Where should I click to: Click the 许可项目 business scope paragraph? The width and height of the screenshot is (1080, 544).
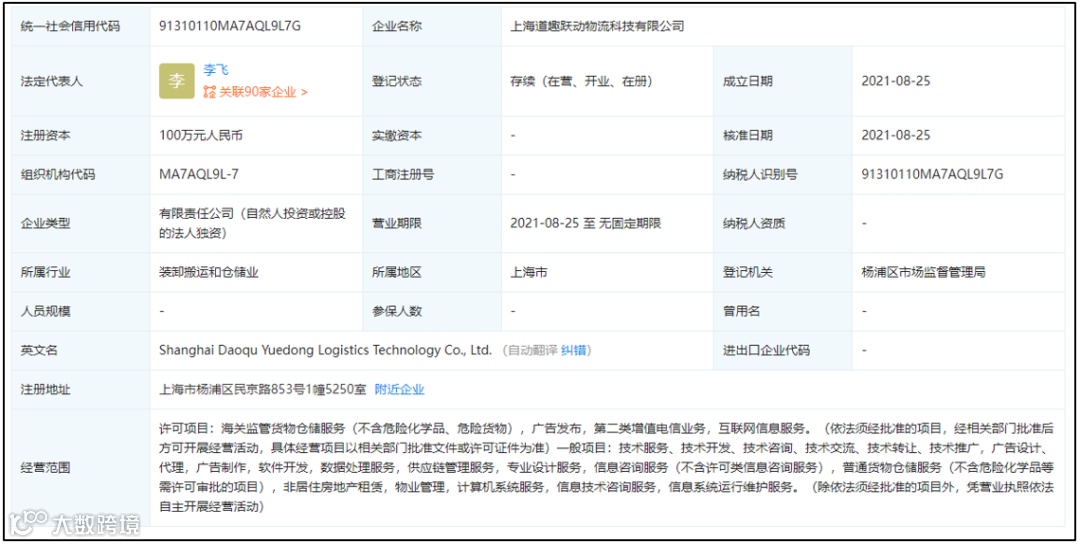click(606, 468)
